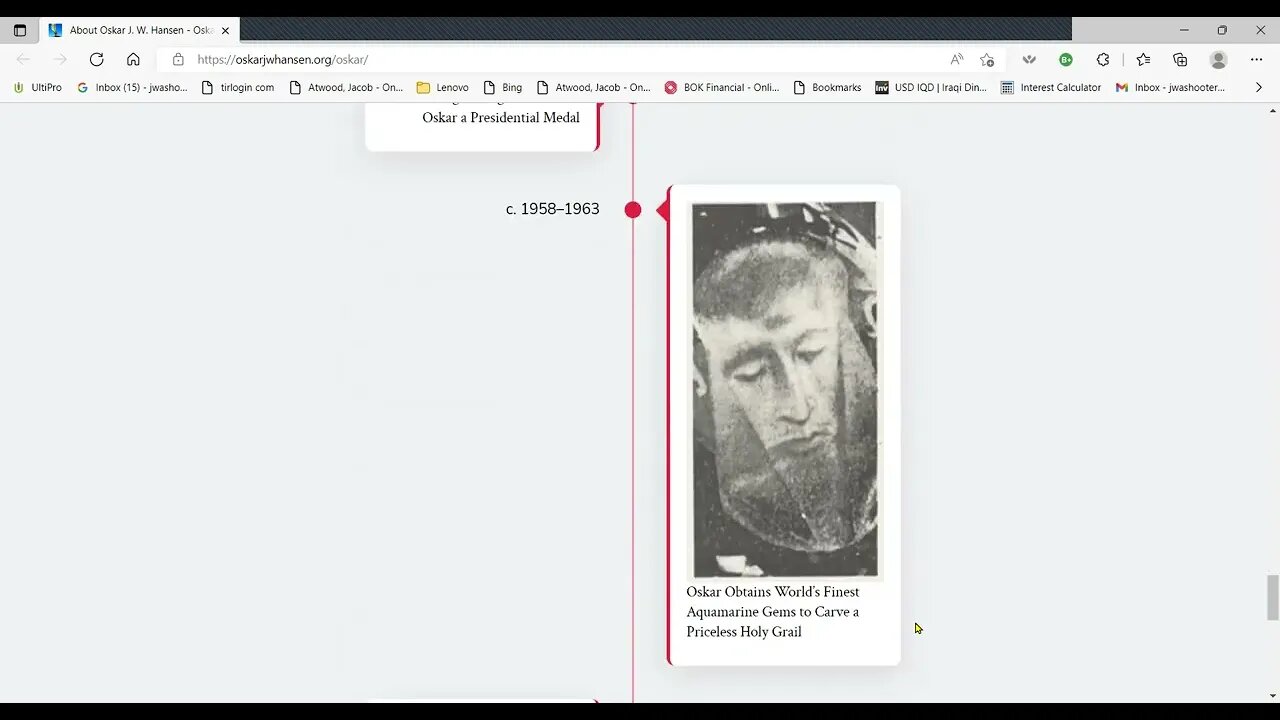Click the c. 1958–1963 date label
The width and height of the screenshot is (1280, 720).
tap(553, 209)
